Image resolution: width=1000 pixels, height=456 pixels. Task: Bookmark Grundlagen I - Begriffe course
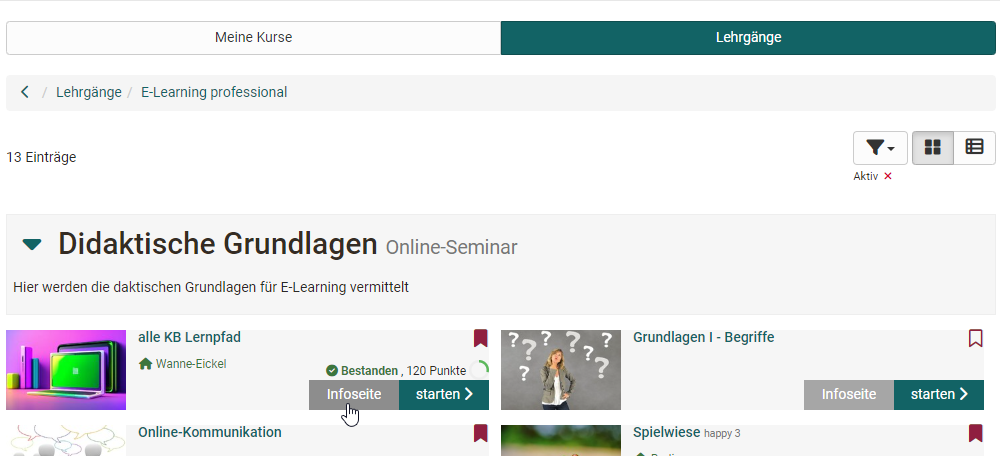pos(975,338)
